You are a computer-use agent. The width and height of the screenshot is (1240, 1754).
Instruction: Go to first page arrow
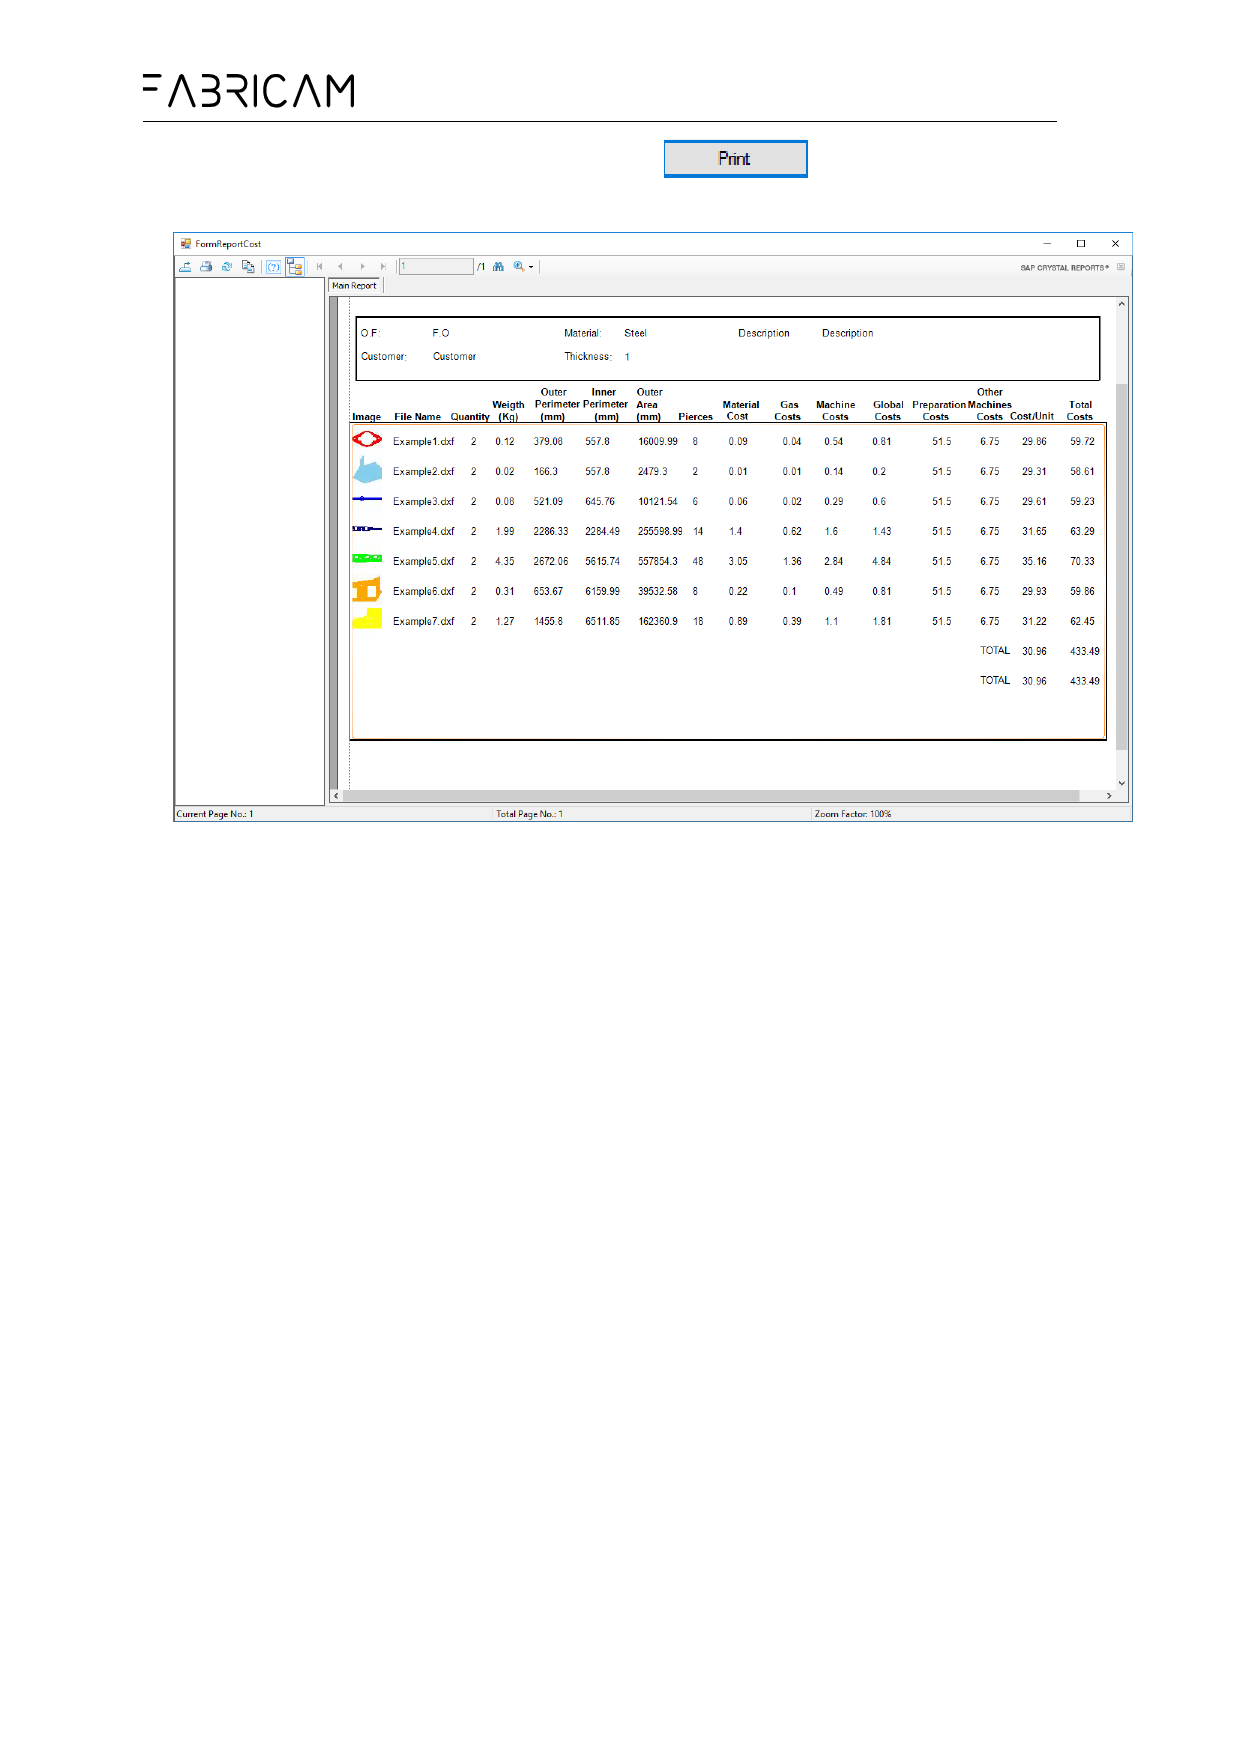(x=320, y=267)
